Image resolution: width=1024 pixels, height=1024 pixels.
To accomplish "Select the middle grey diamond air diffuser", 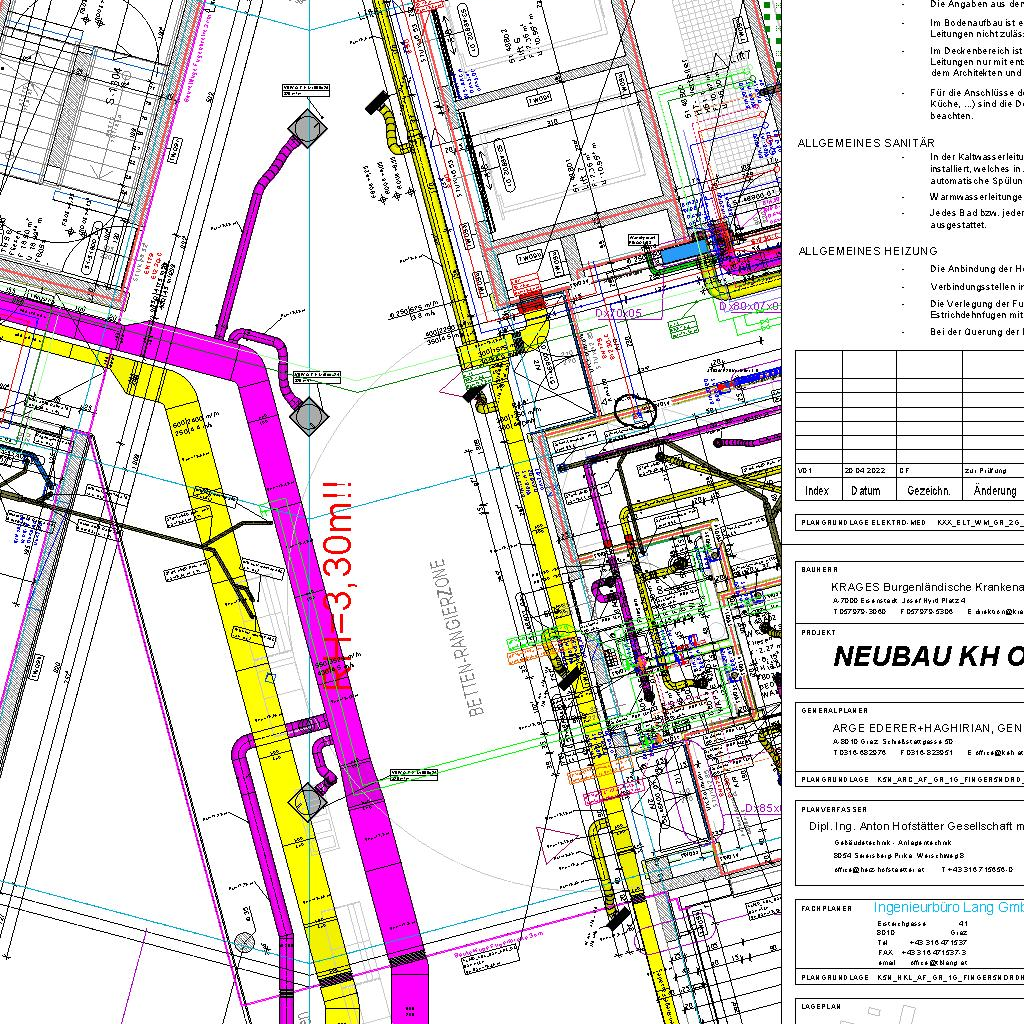I will (x=308, y=413).
